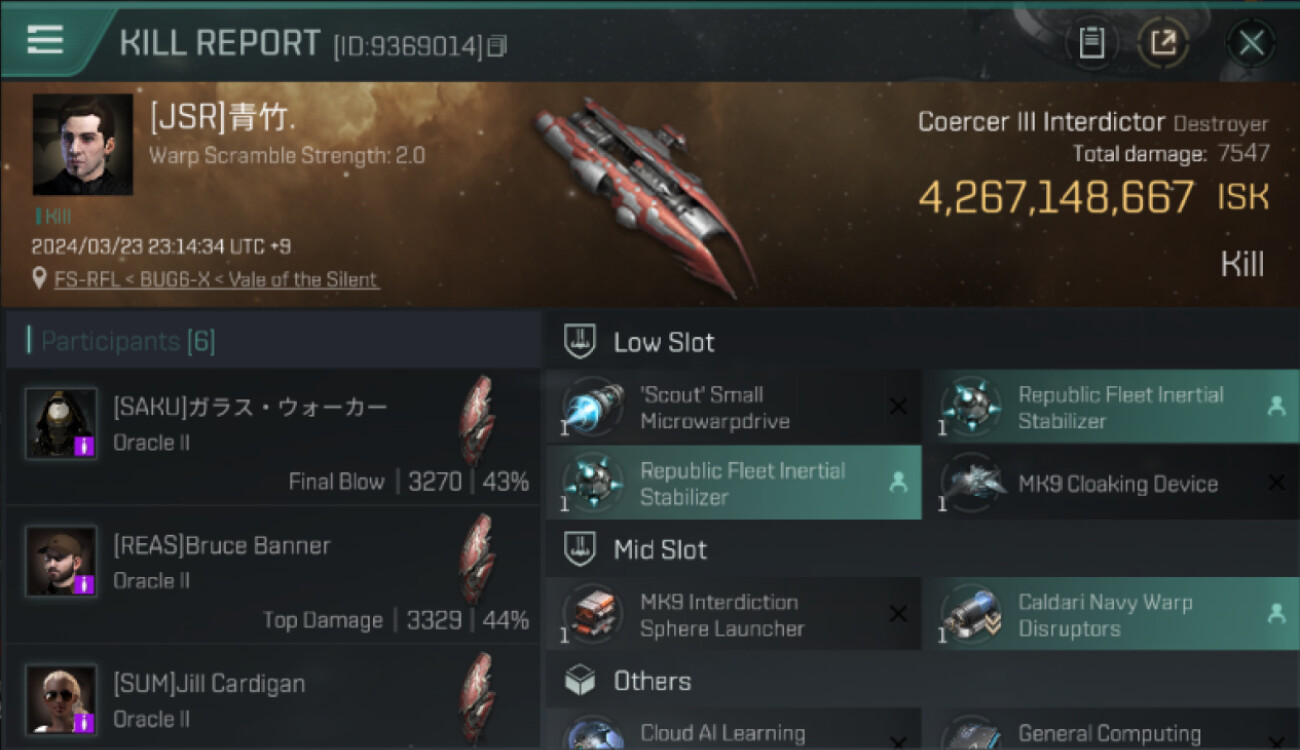Select the MK9 Interdiction Sphere Launcher icon
The height and width of the screenshot is (750, 1300).
coord(594,615)
